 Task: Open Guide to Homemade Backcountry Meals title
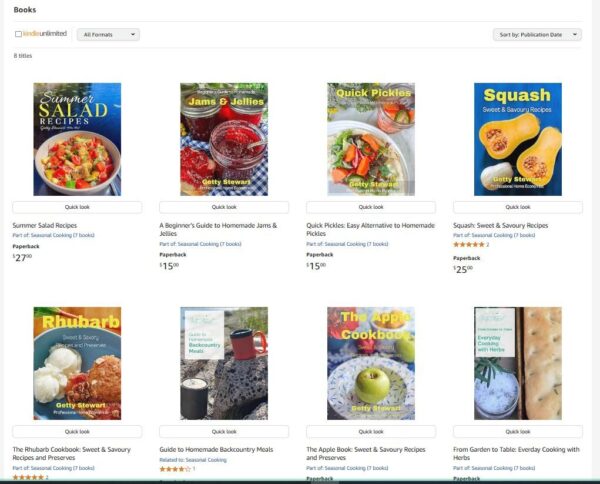pyautogui.click(x=216, y=450)
